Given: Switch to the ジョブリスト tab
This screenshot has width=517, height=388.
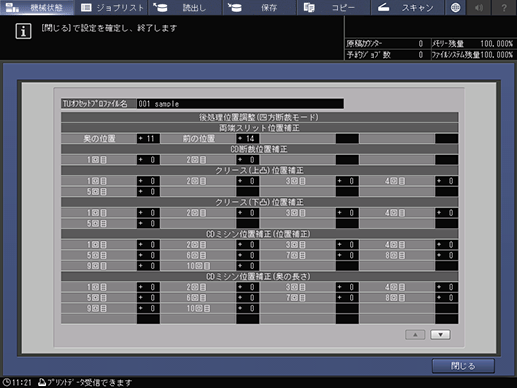Looking at the screenshot, I should click(111, 7).
